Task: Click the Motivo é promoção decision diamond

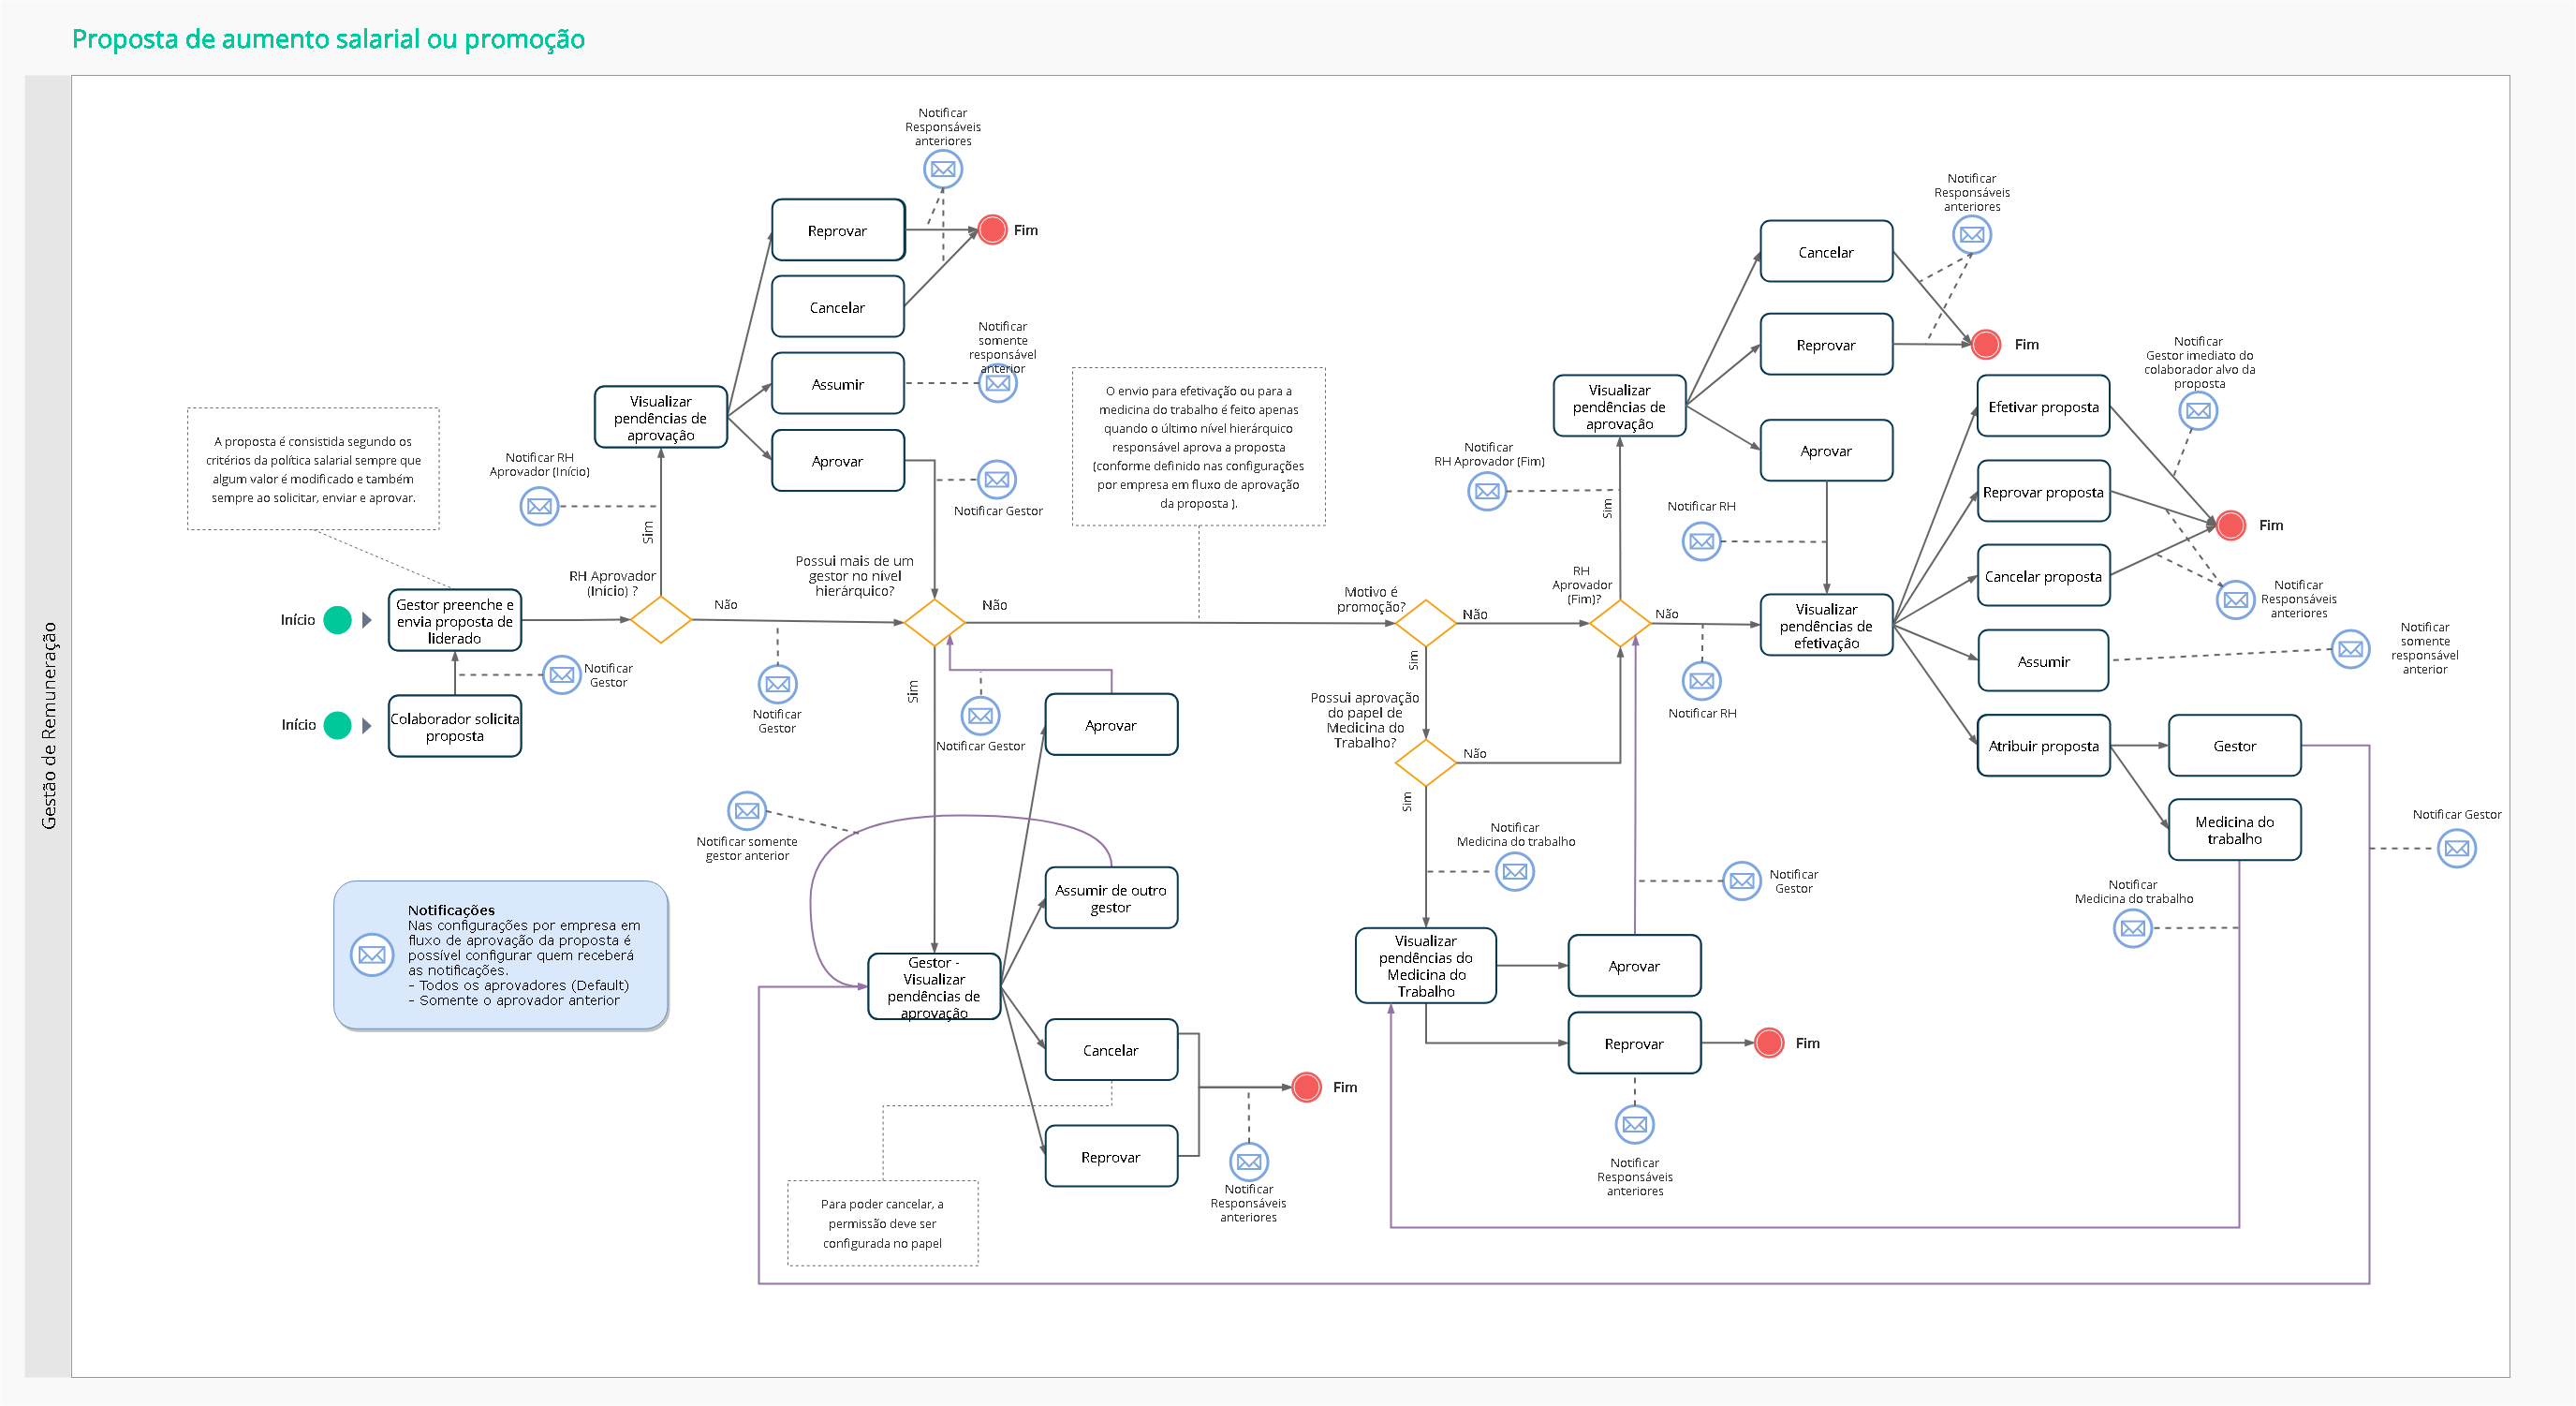Action: [x=1424, y=623]
